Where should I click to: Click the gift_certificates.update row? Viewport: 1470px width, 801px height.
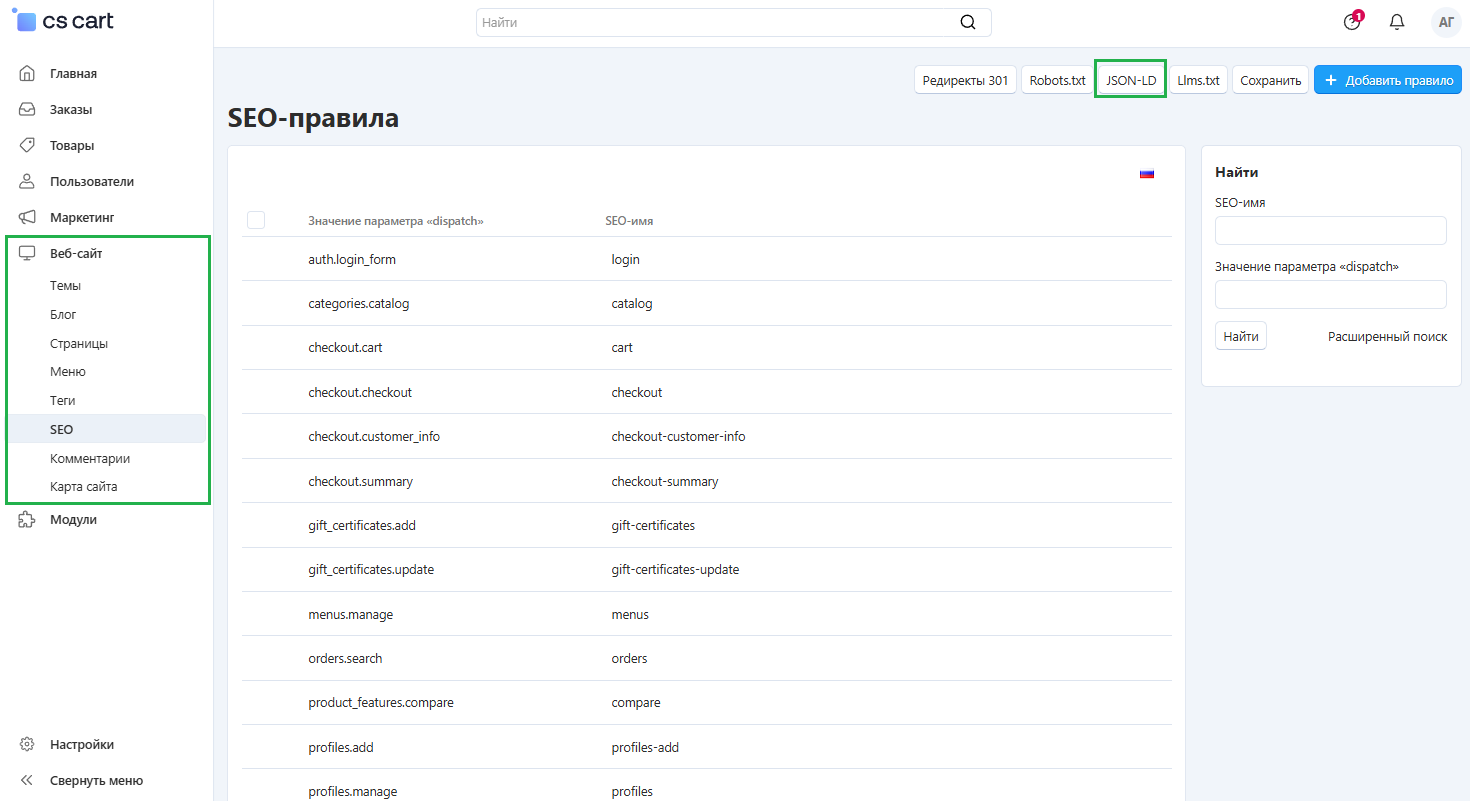pos(709,569)
